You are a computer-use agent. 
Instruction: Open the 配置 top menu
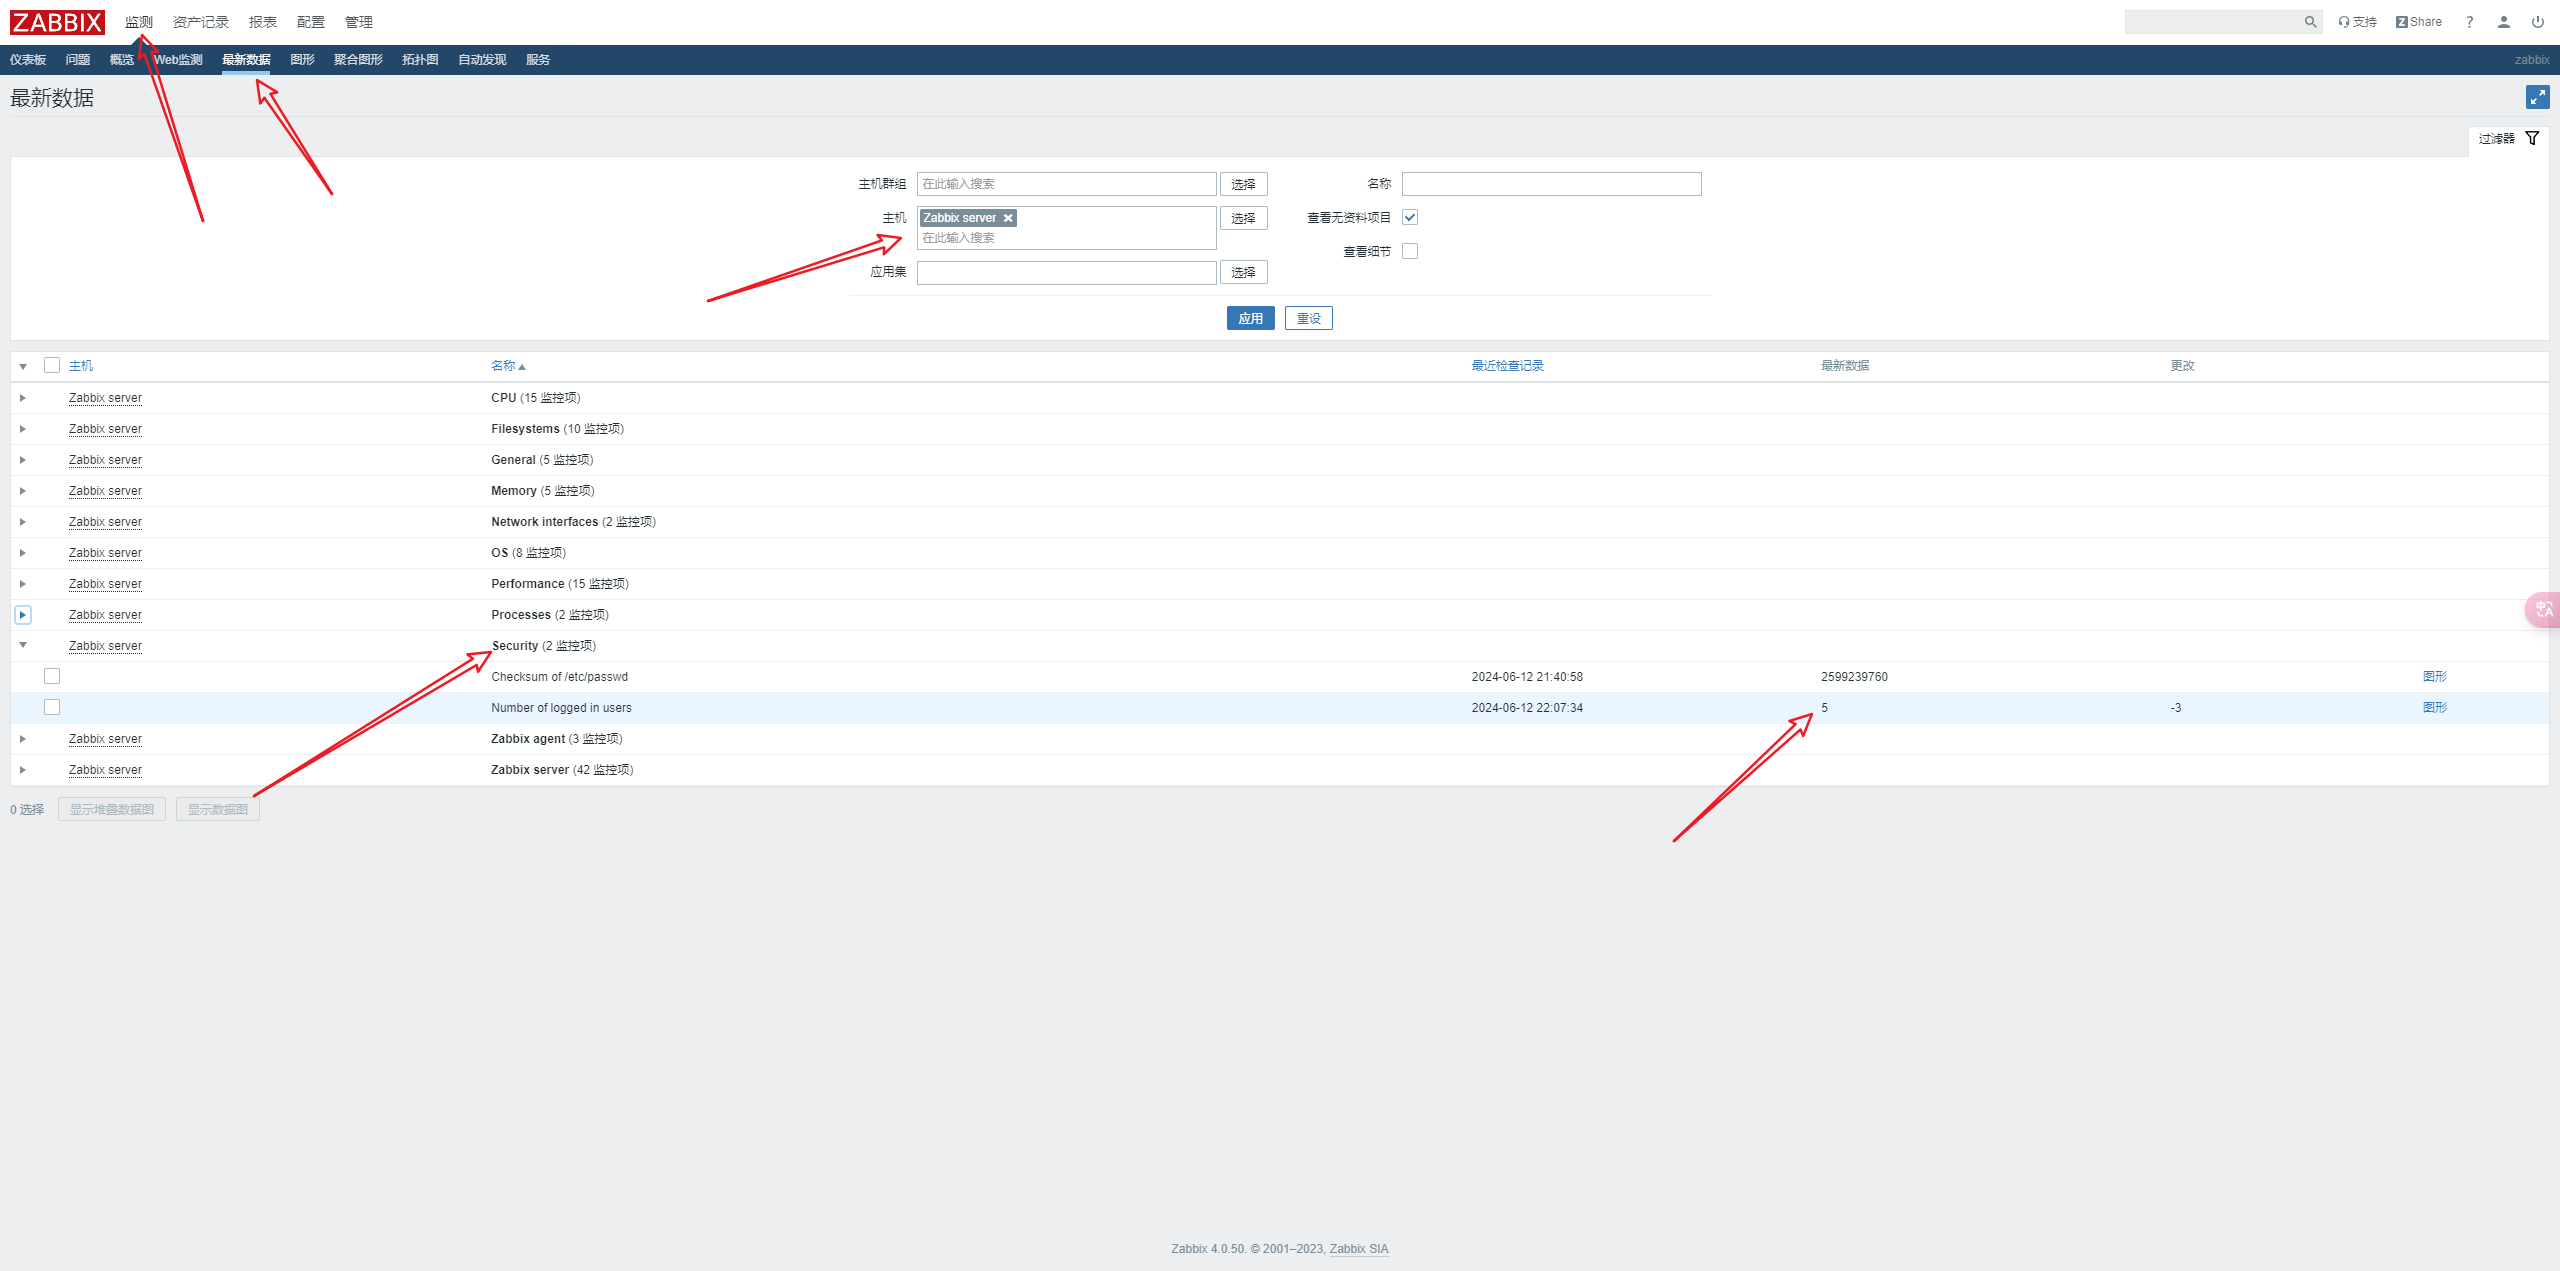point(311,22)
